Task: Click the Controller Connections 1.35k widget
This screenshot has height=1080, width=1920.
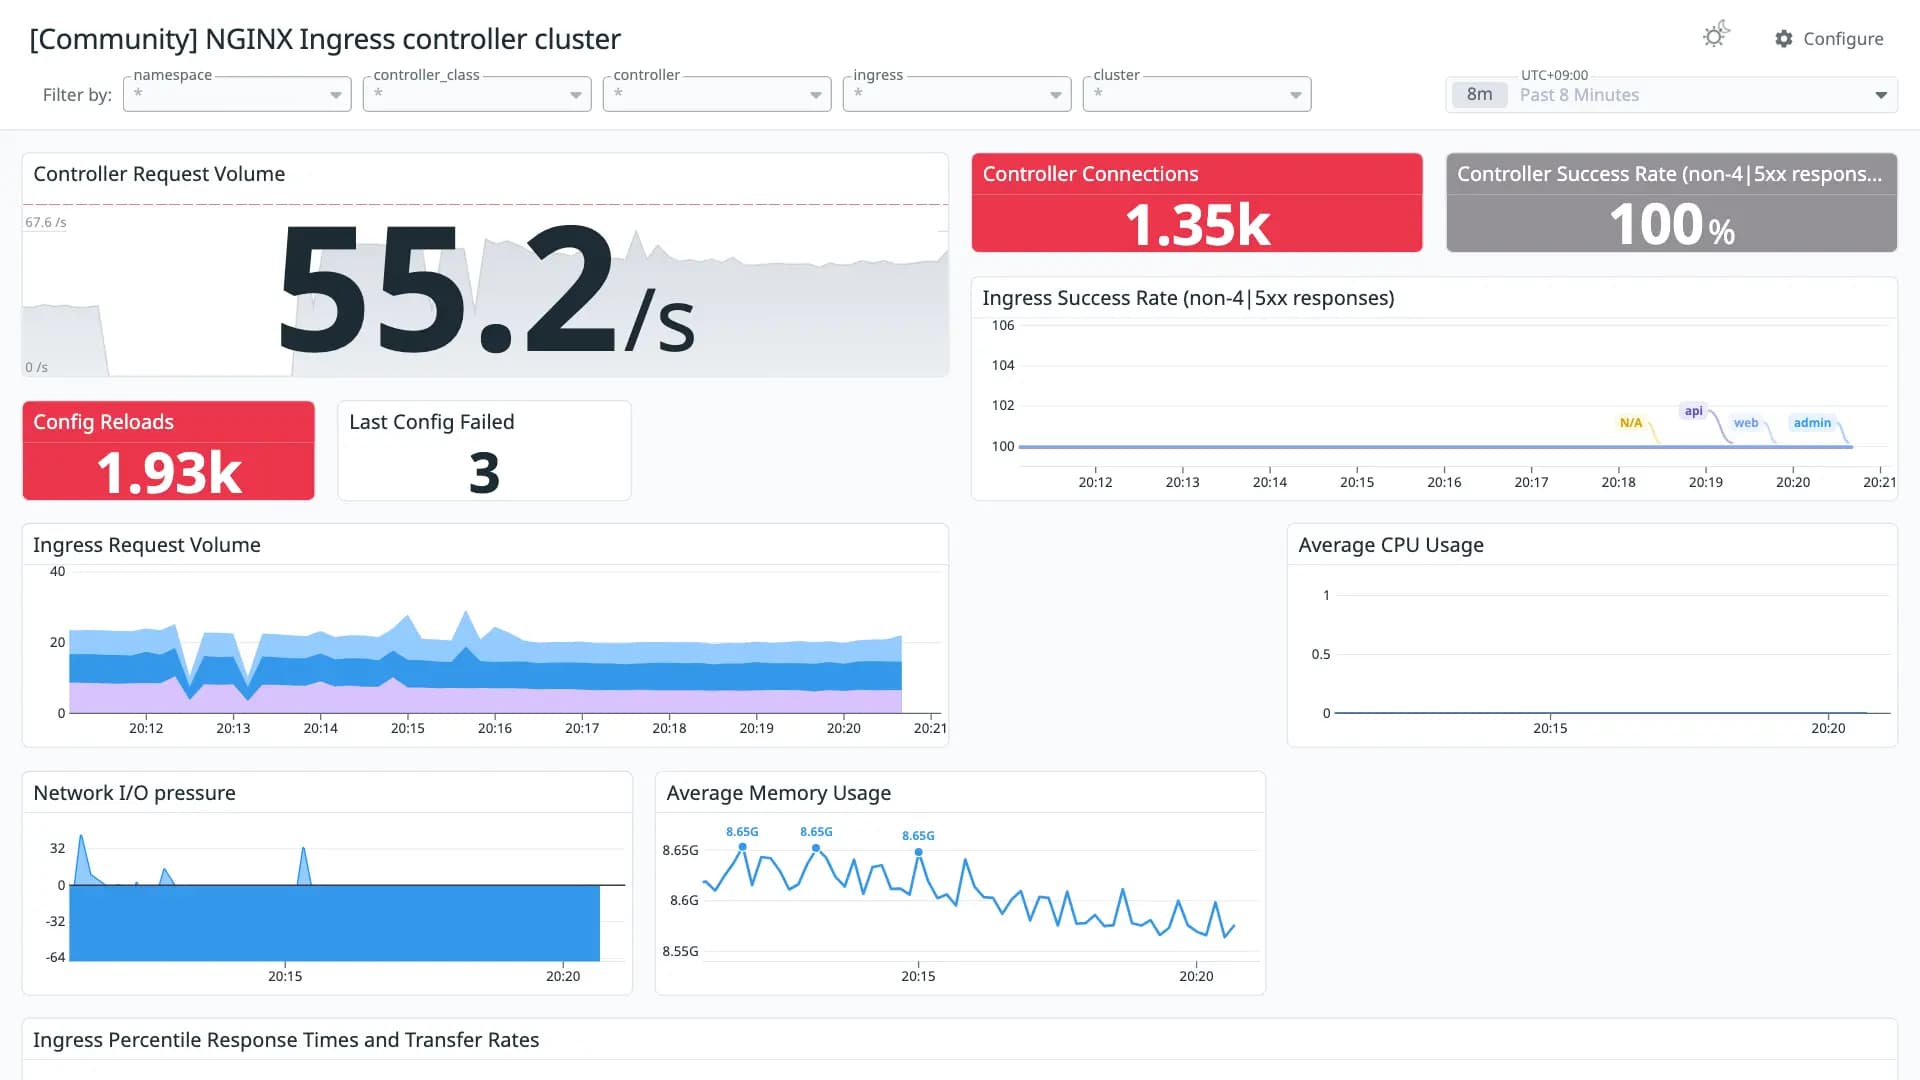Action: 1197,203
